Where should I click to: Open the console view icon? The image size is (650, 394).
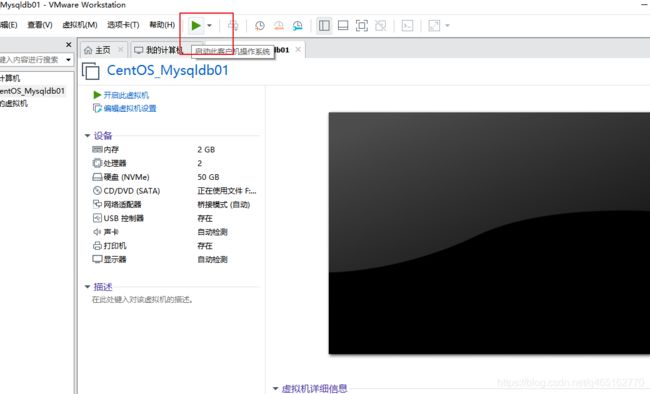pyautogui.click(x=407, y=26)
